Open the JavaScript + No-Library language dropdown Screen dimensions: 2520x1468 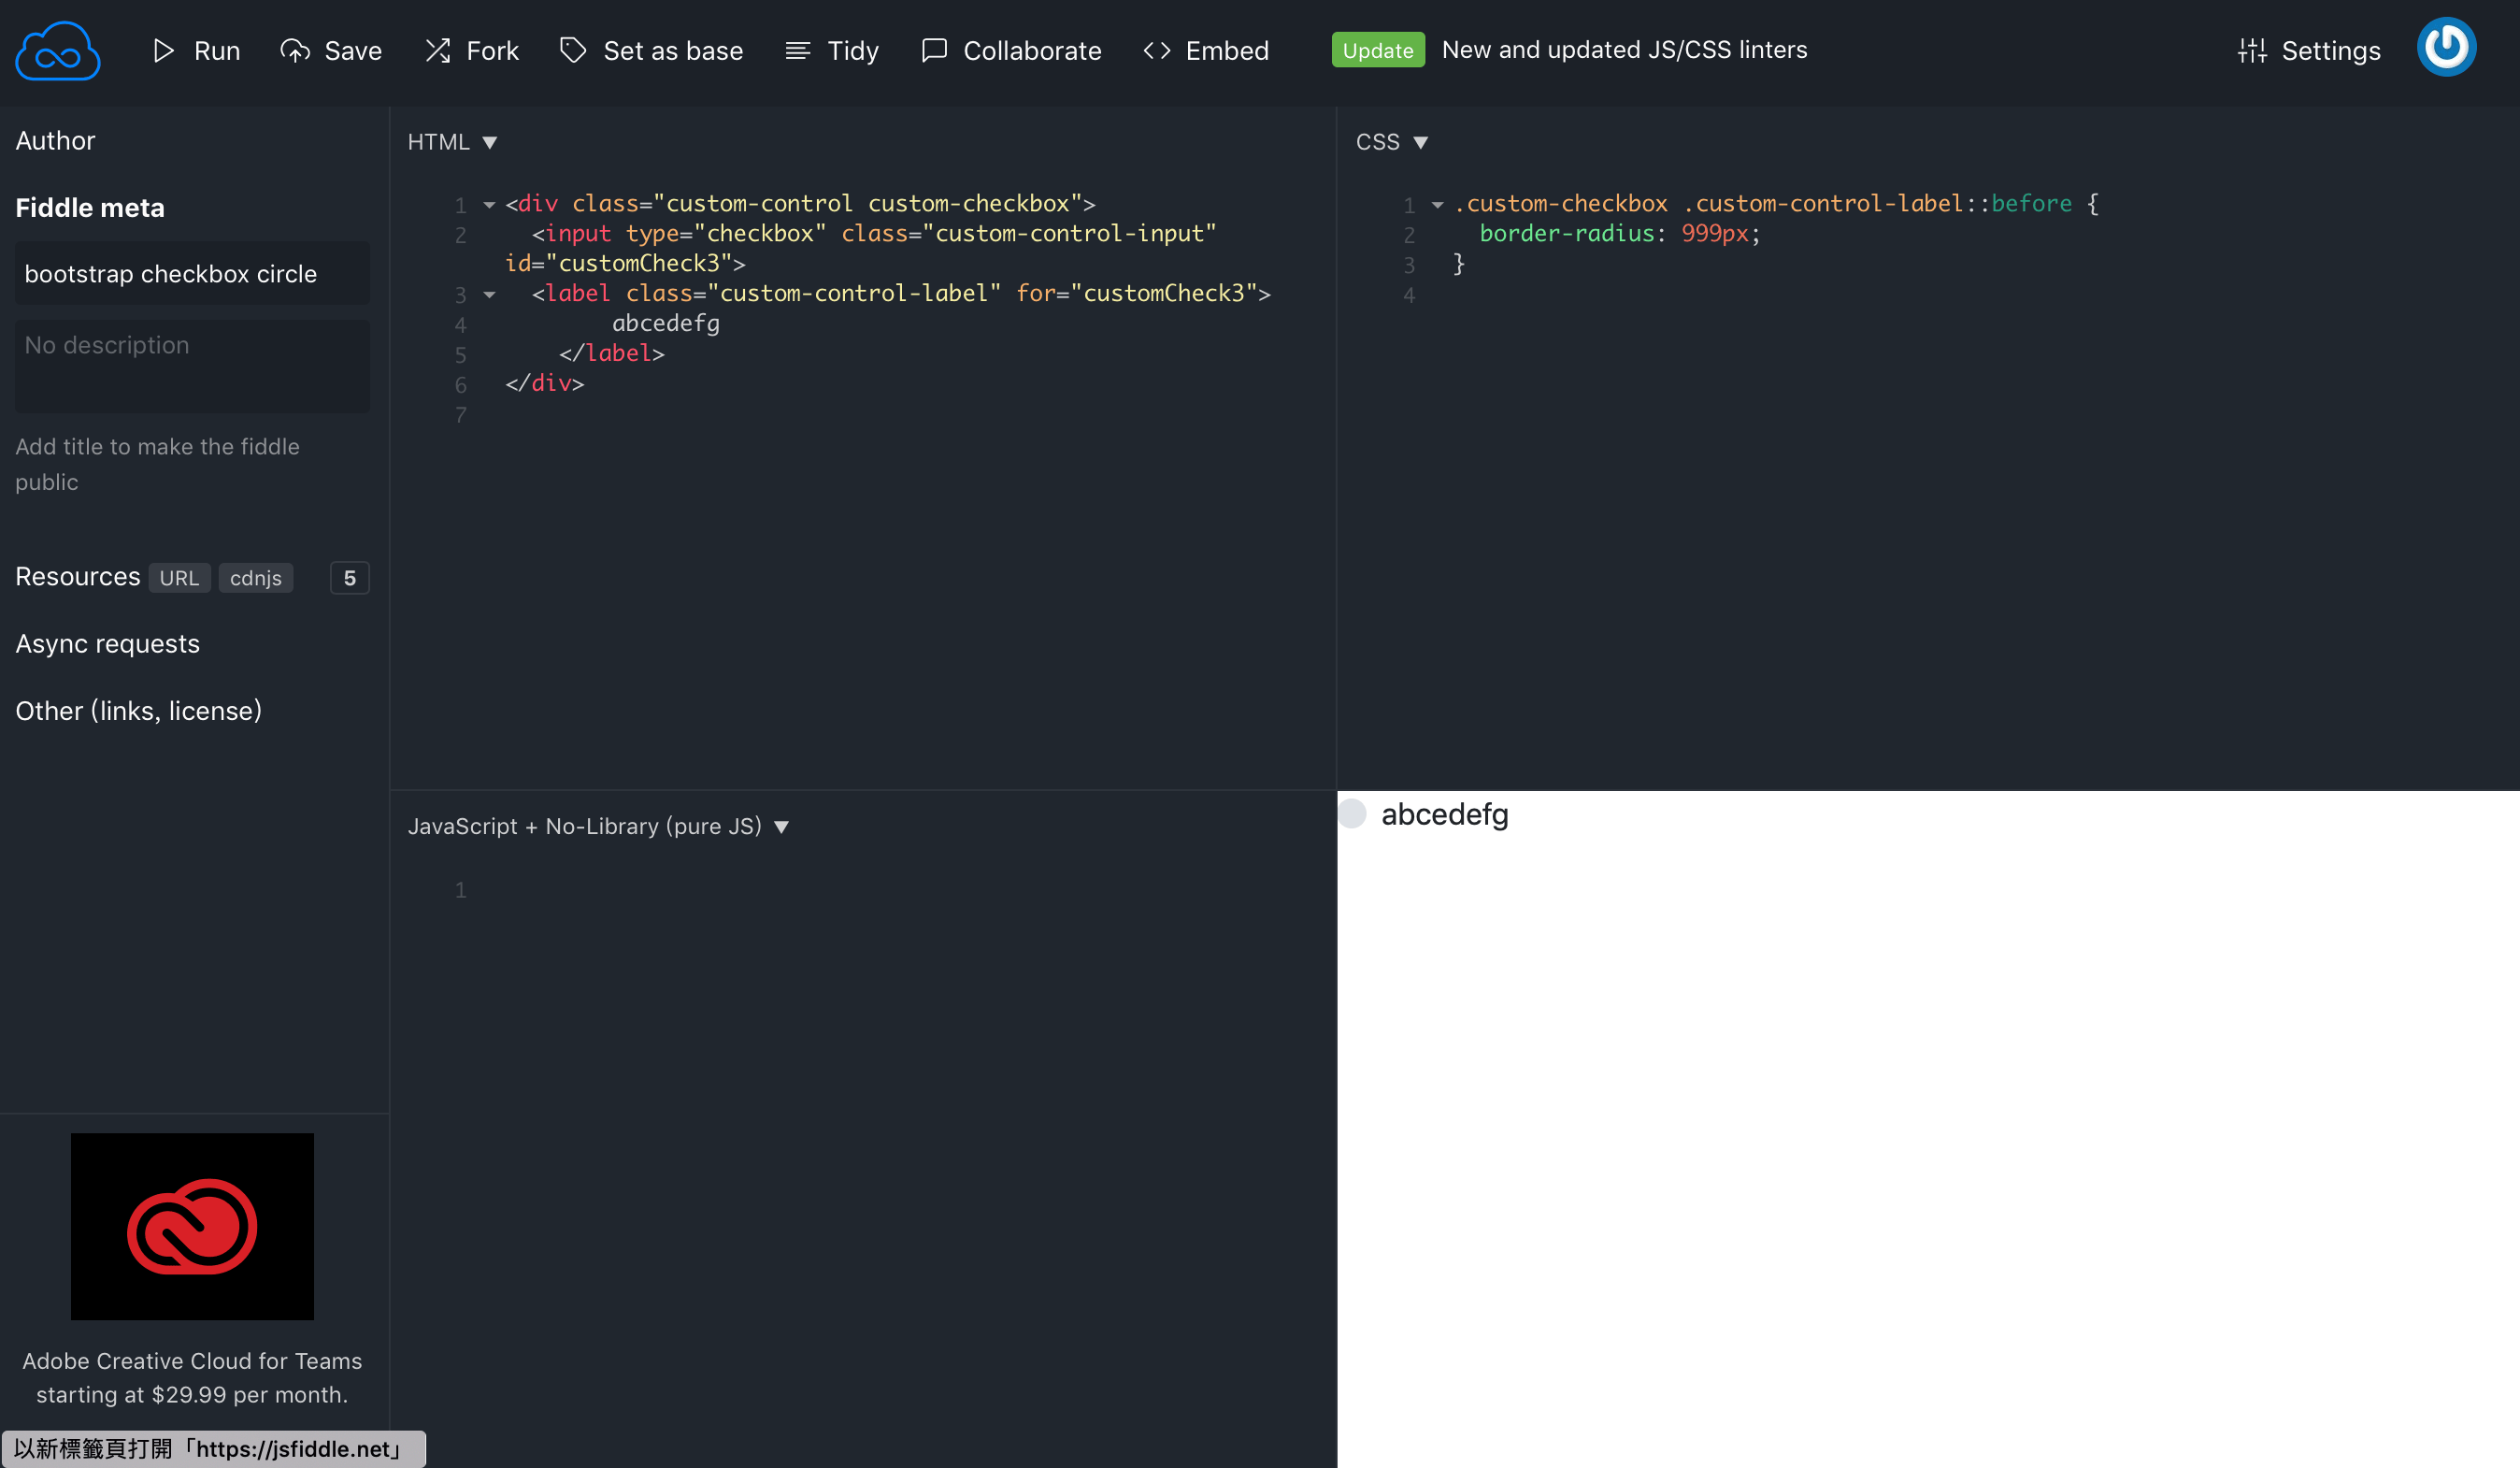coord(782,826)
